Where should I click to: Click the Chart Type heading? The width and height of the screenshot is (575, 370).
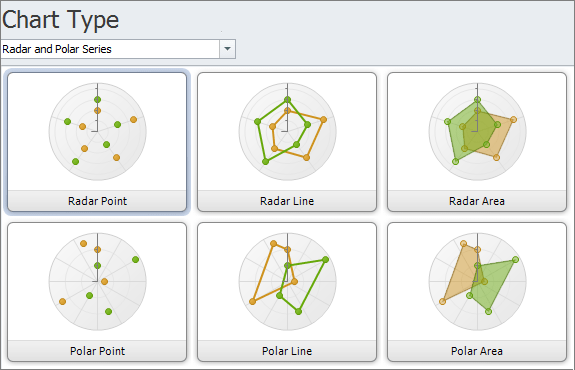[x=61, y=20]
